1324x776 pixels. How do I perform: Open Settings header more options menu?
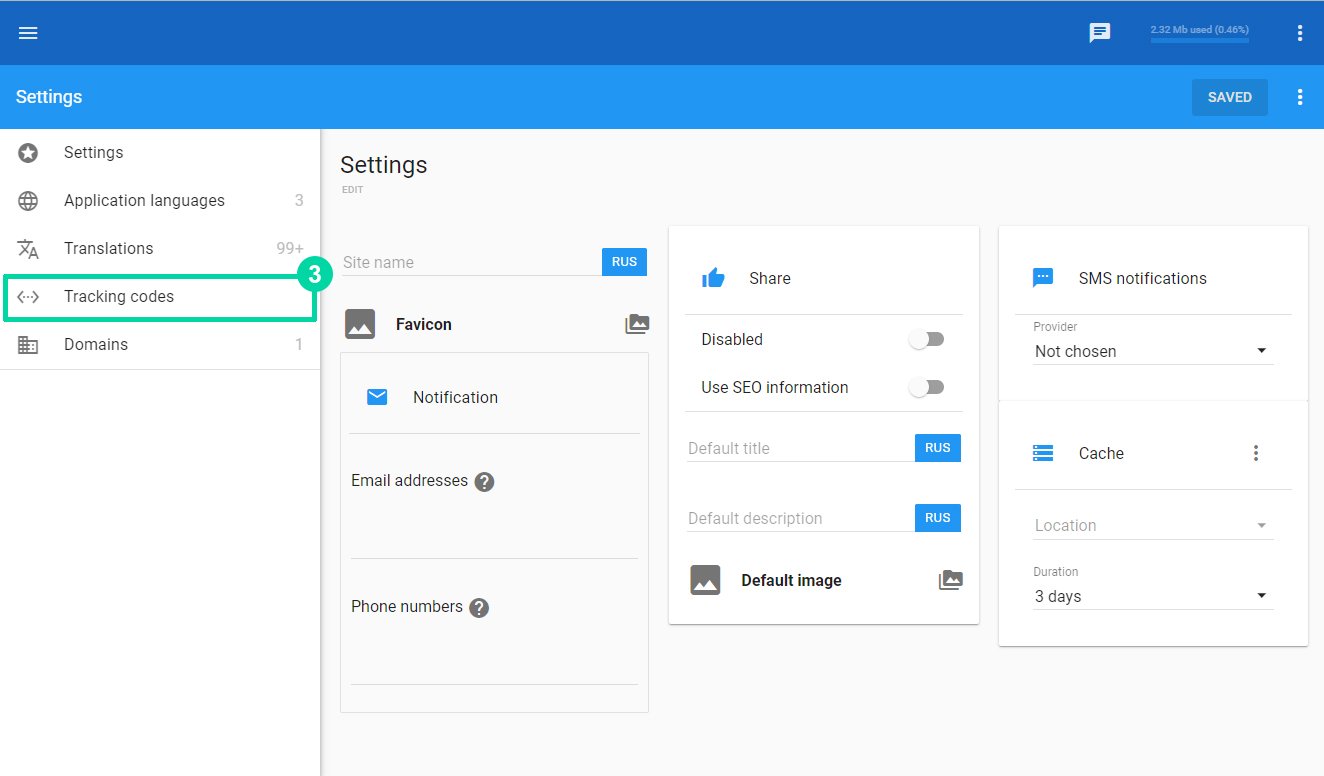point(1300,97)
